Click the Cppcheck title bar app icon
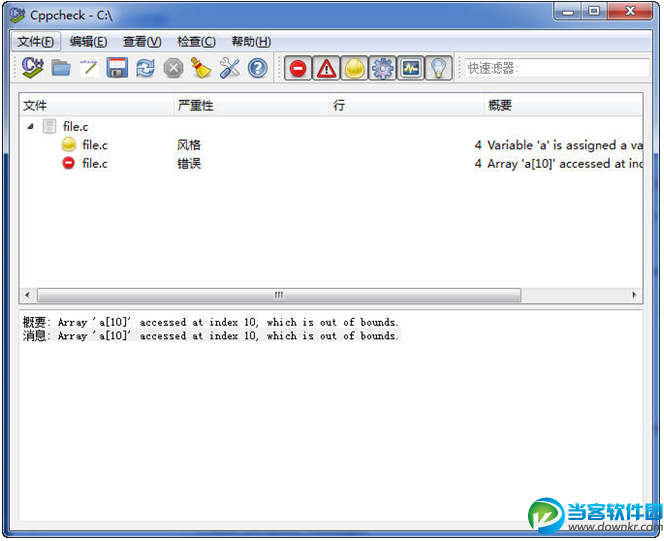This screenshot has height=541, width=664. 18,15
